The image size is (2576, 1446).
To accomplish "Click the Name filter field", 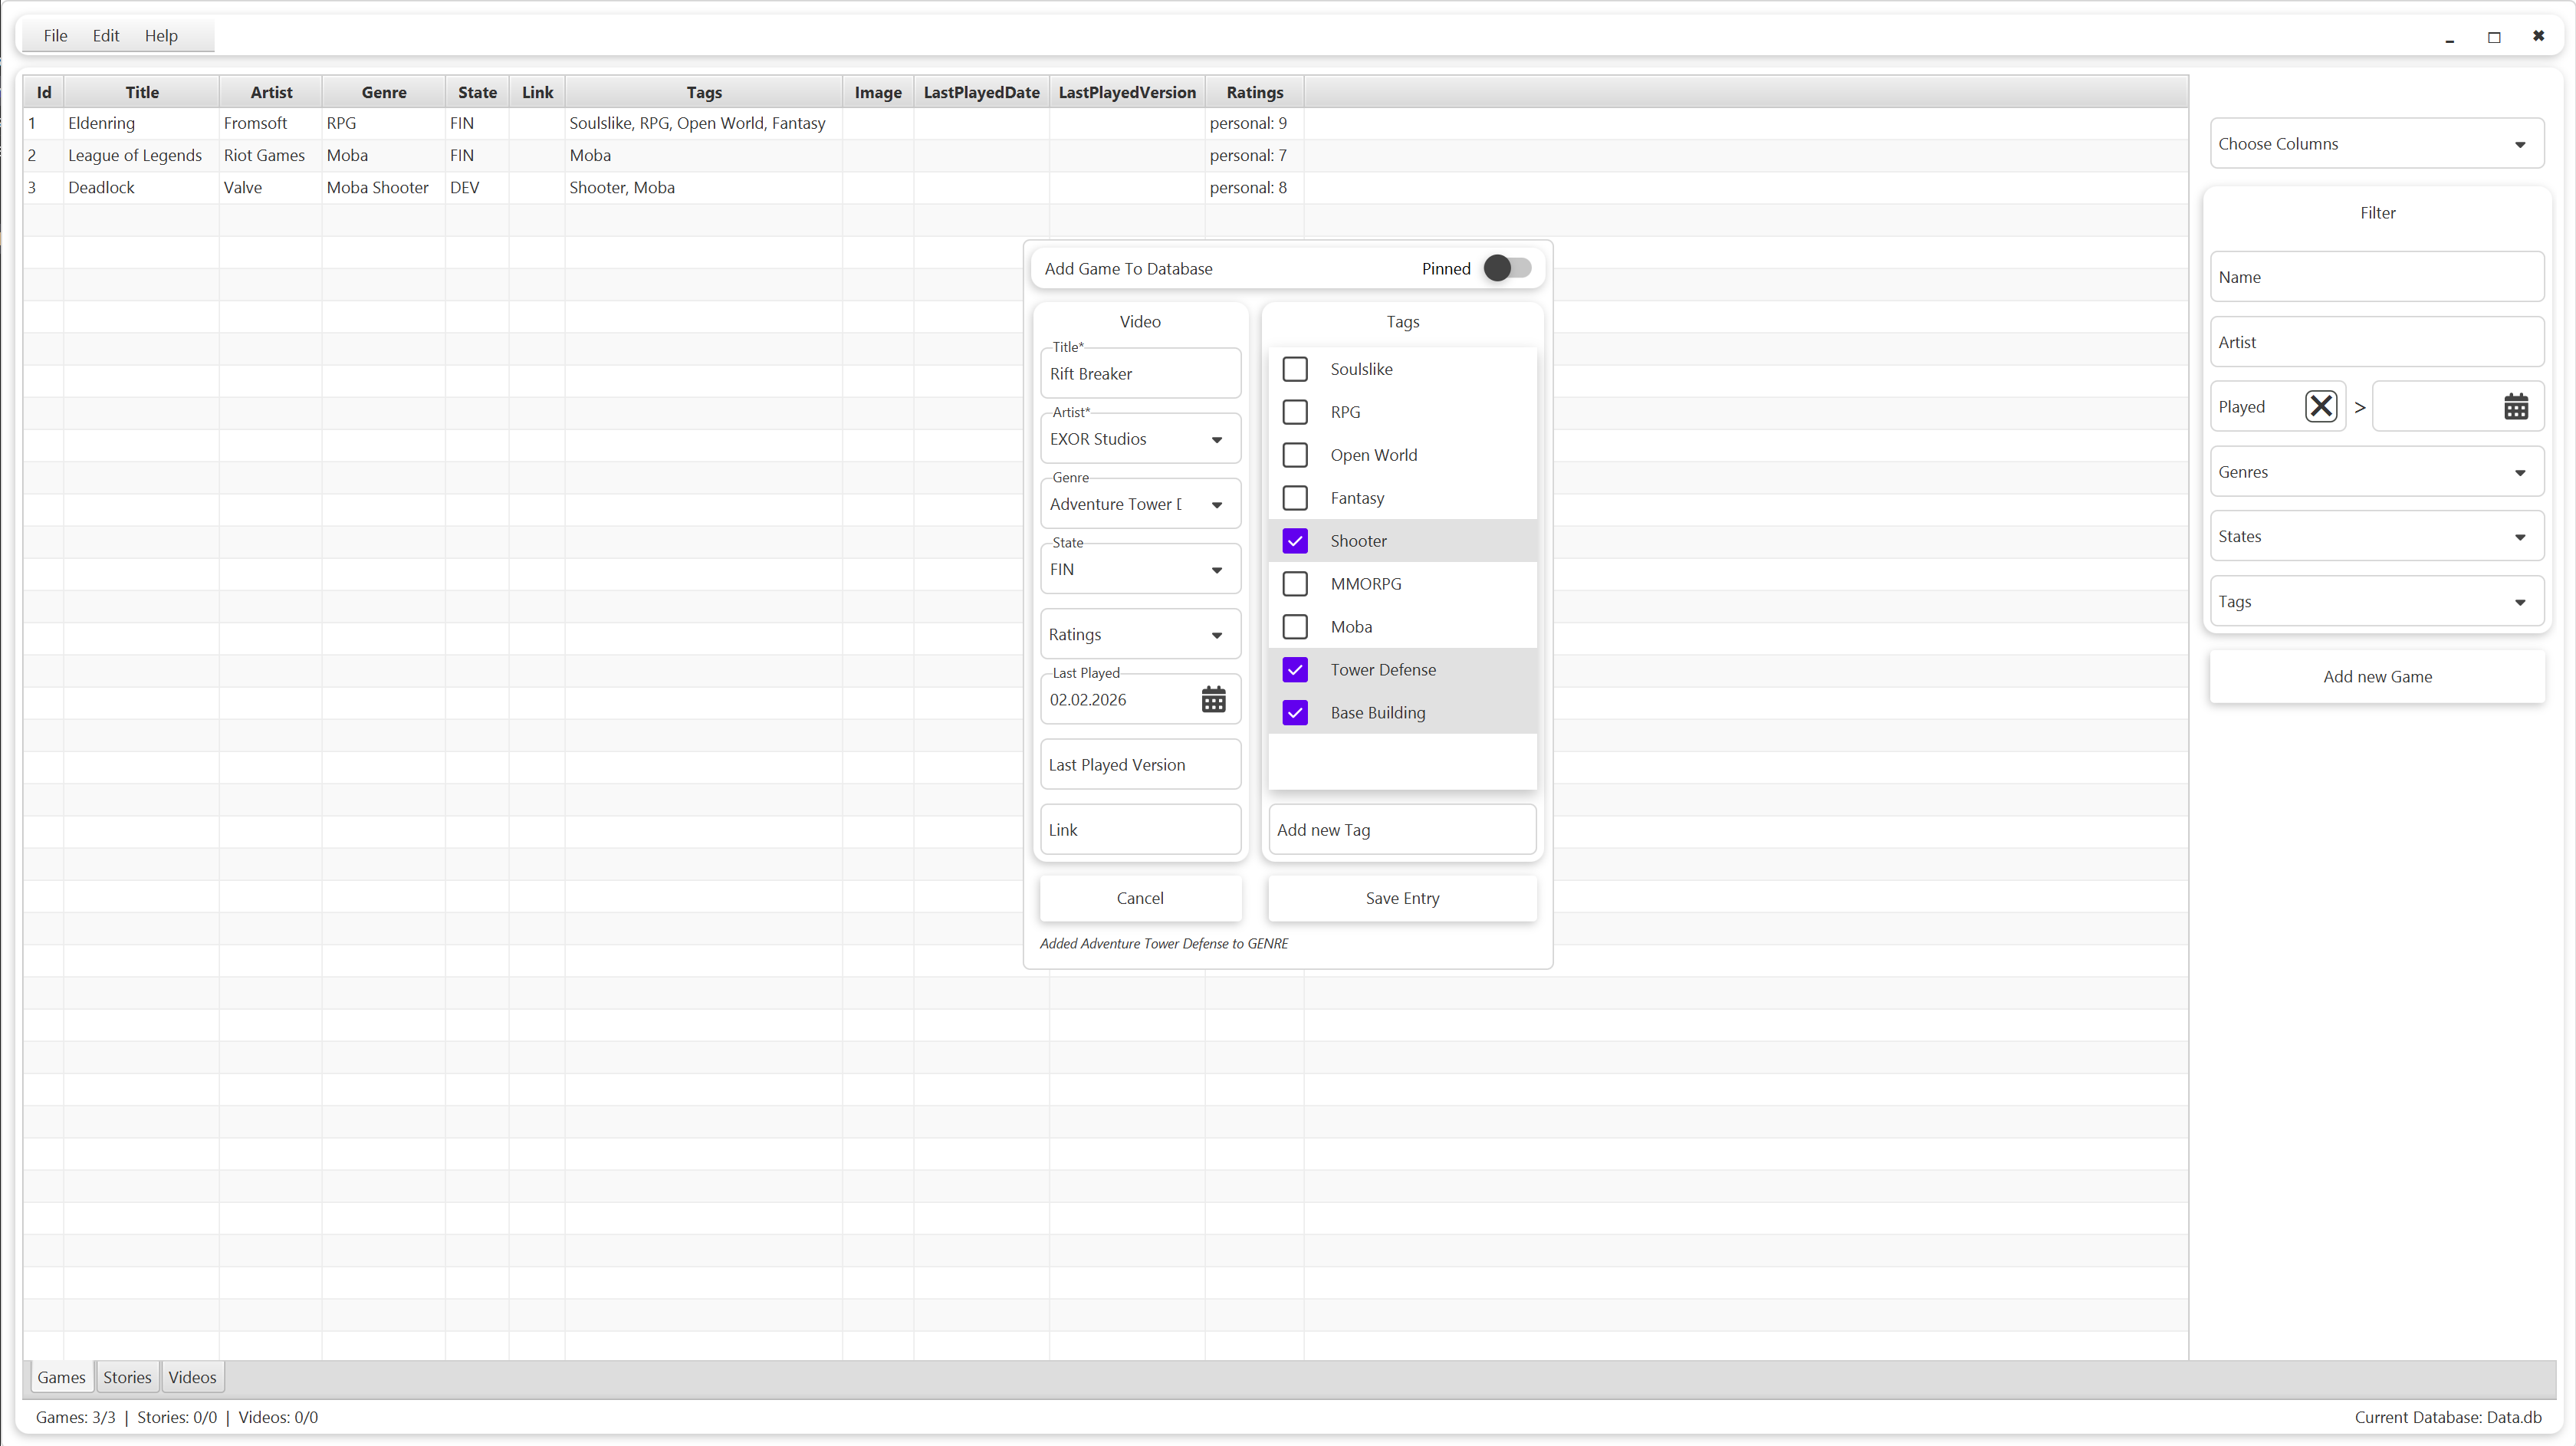I will [x=2377, y=277].
